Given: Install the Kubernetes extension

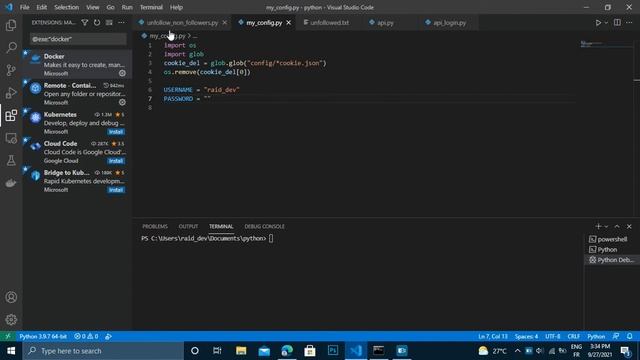Looking at the screenshot, I should (x=116, y=132).
